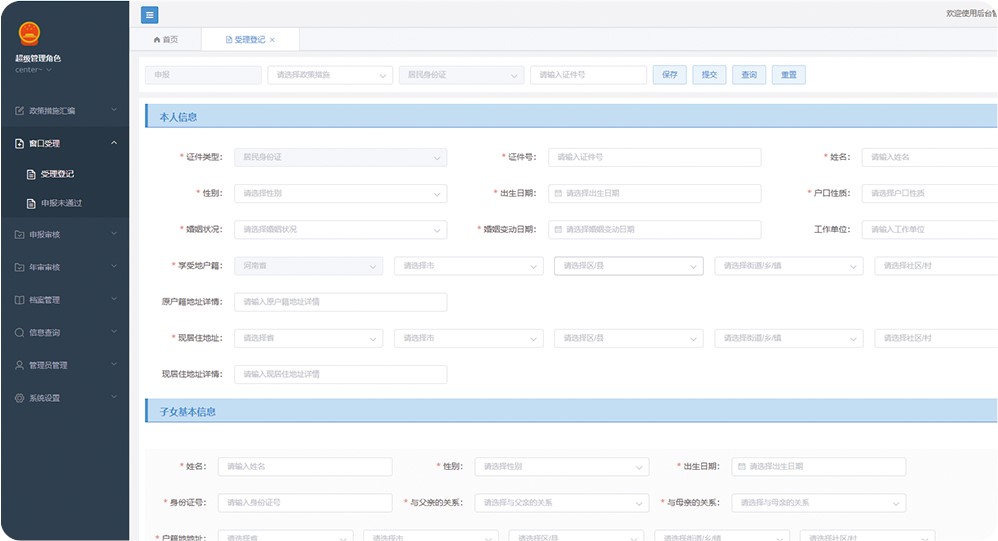This screenshot has width=998, height=541.
Task: Focus top search 请输入证件号 field
Action: [589, 75]
